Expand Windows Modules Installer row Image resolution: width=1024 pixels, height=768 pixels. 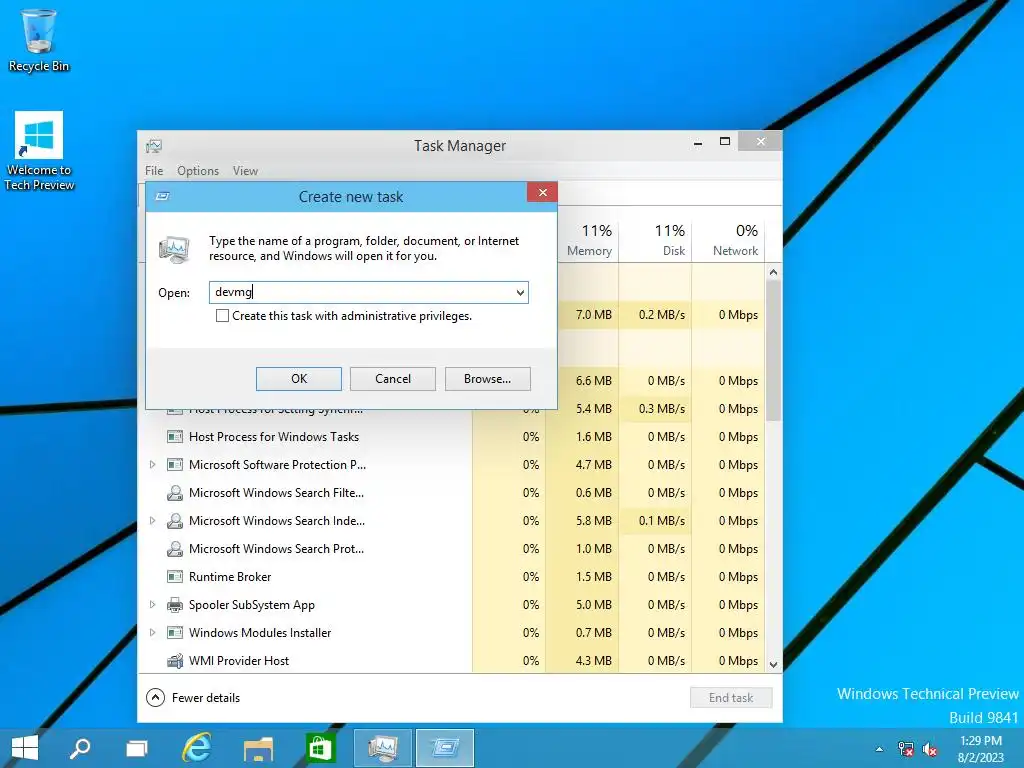coord(152,633)
